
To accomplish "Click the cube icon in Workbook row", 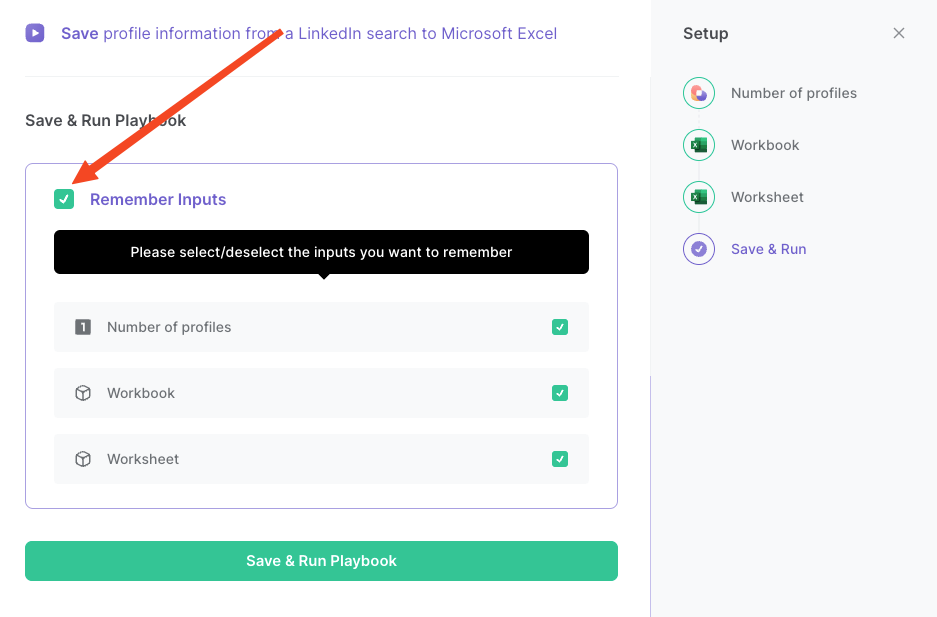I will pyautogui.click(x=83, y=393).
